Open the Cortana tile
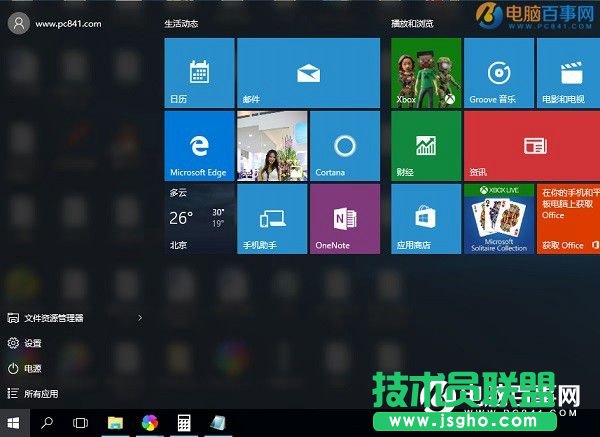This screenshot has height=437, width=600. (345, 146)
